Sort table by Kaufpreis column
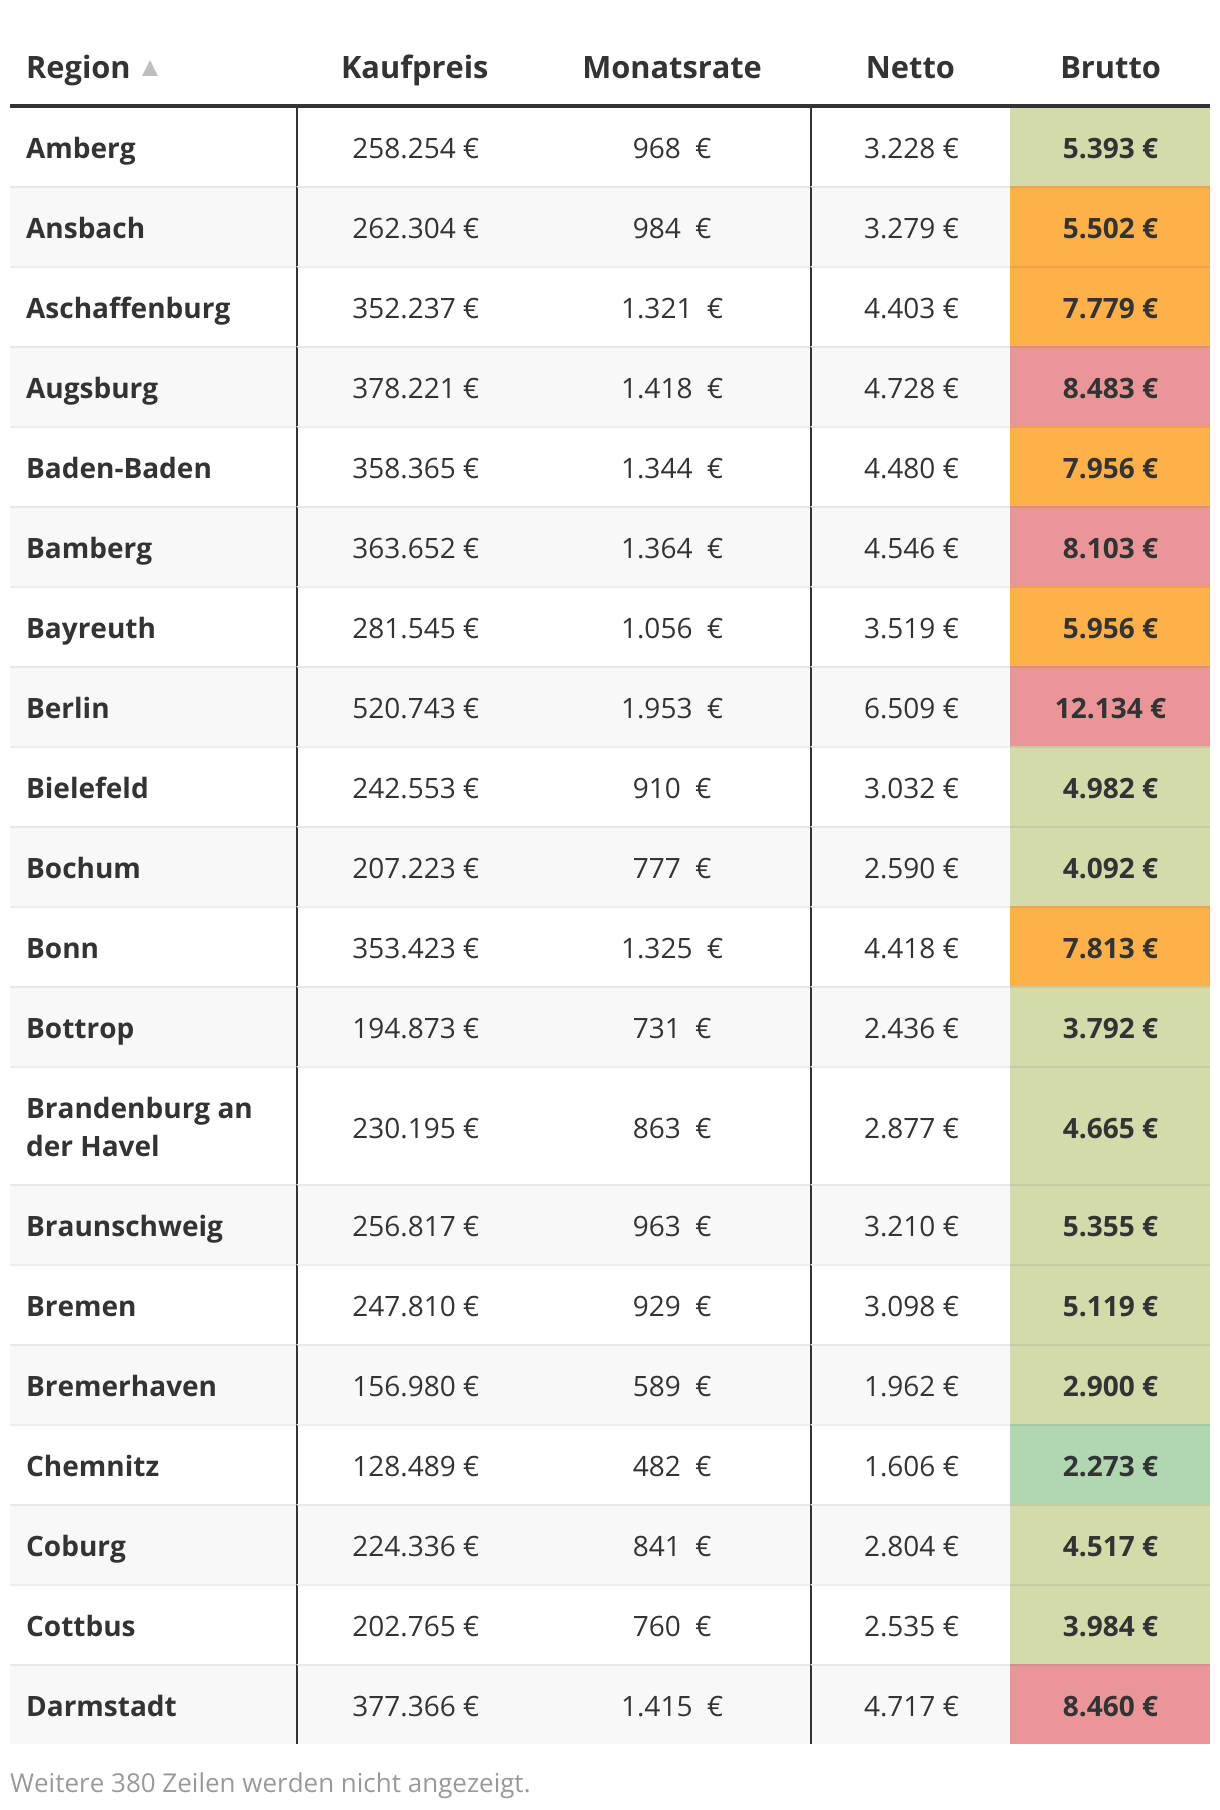1220x1810 pixels. pos(414,68)
